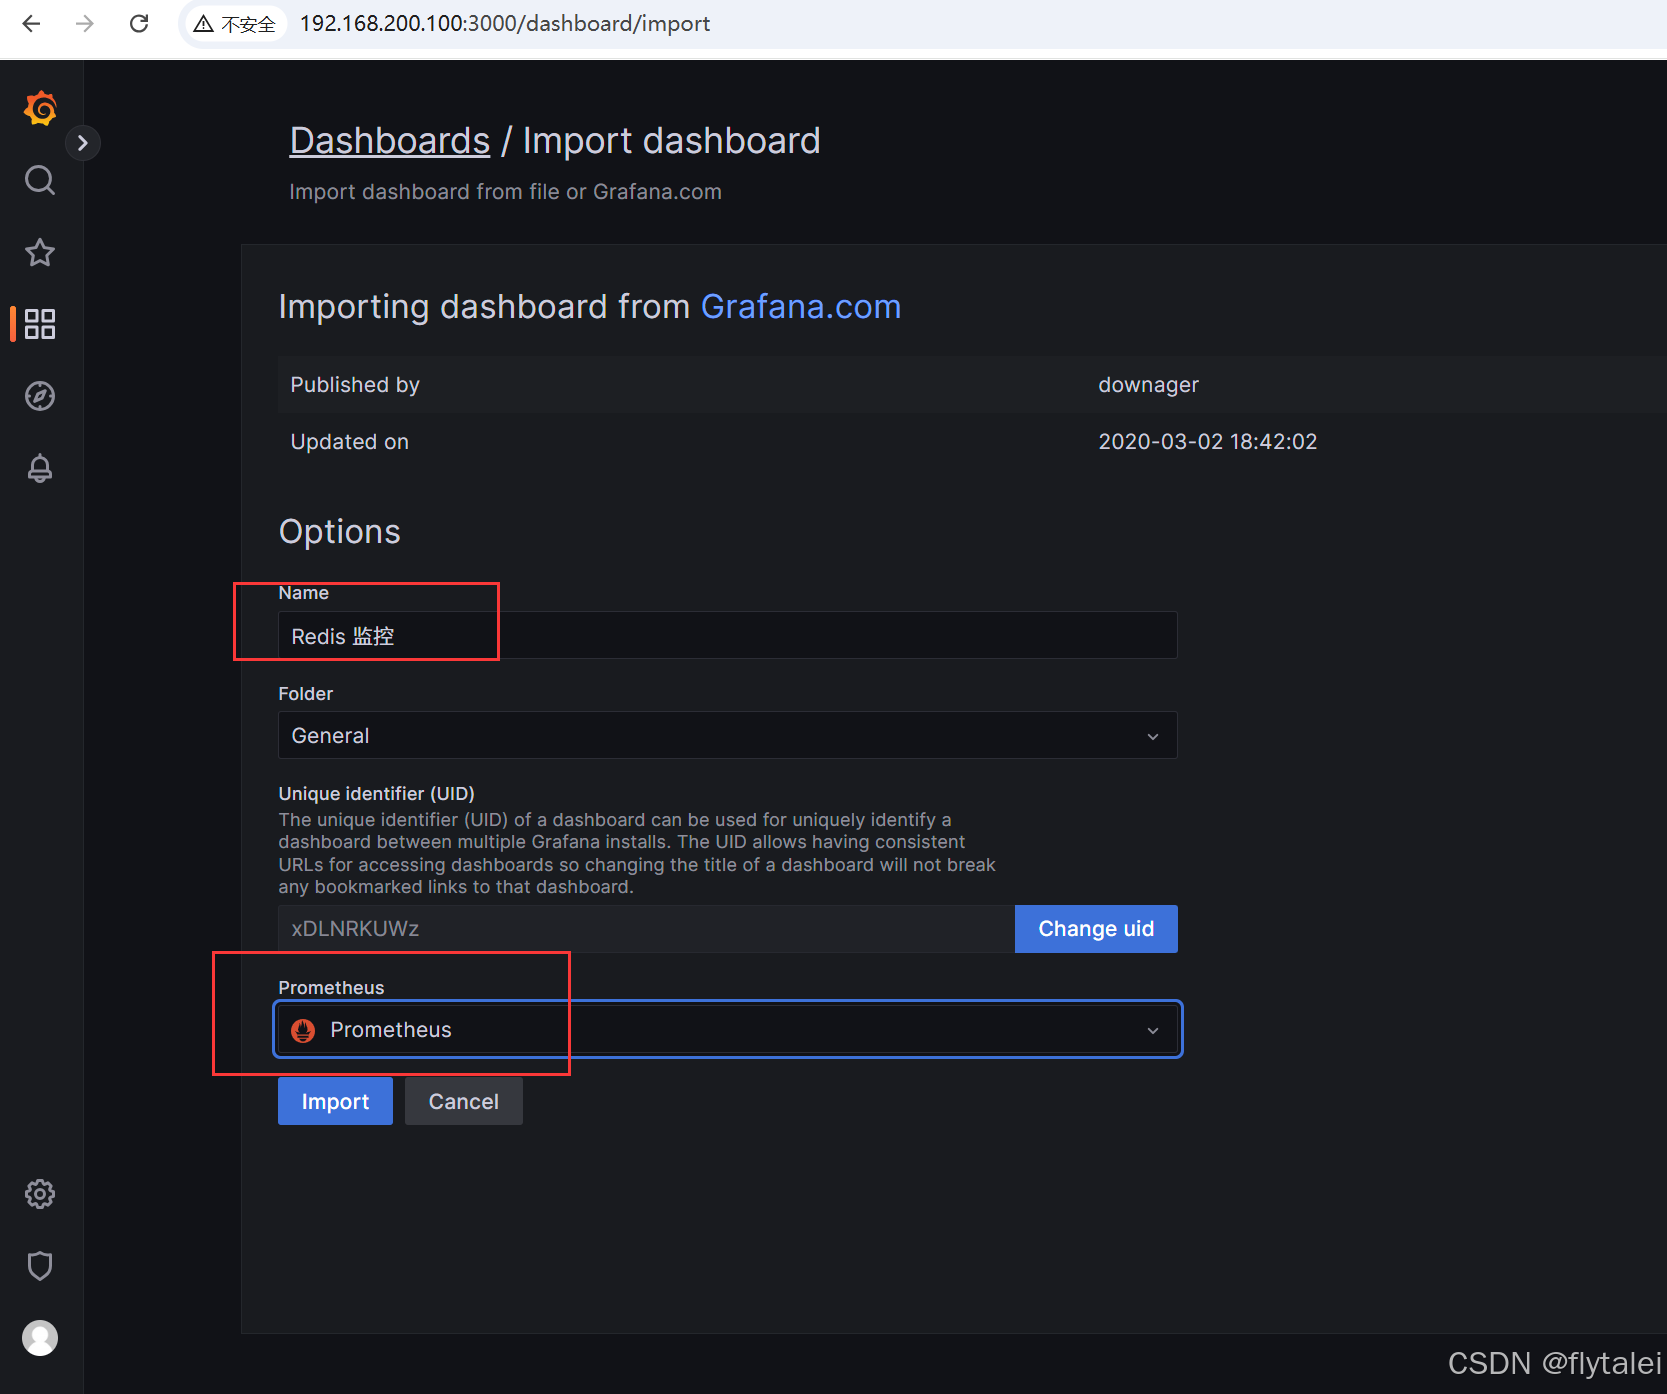This screenshot has height=1394, width=1667.
Task: Open the Grafana.com link in heading
Action: (801, 306)
